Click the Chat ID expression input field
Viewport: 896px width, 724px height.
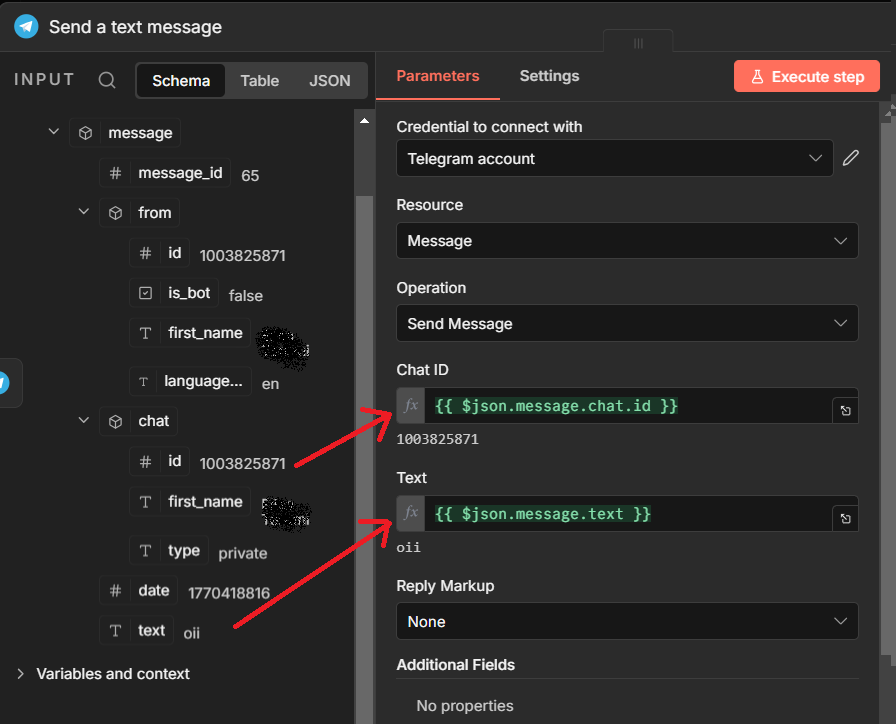[x=627, y=406]
